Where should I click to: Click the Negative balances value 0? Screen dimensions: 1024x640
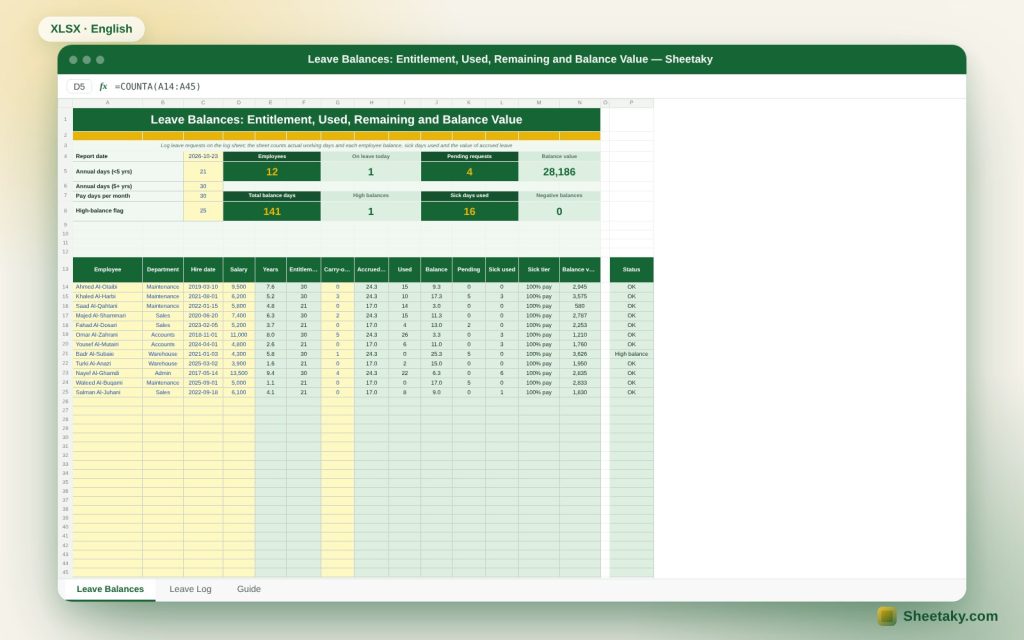click(x=559, y=211)
